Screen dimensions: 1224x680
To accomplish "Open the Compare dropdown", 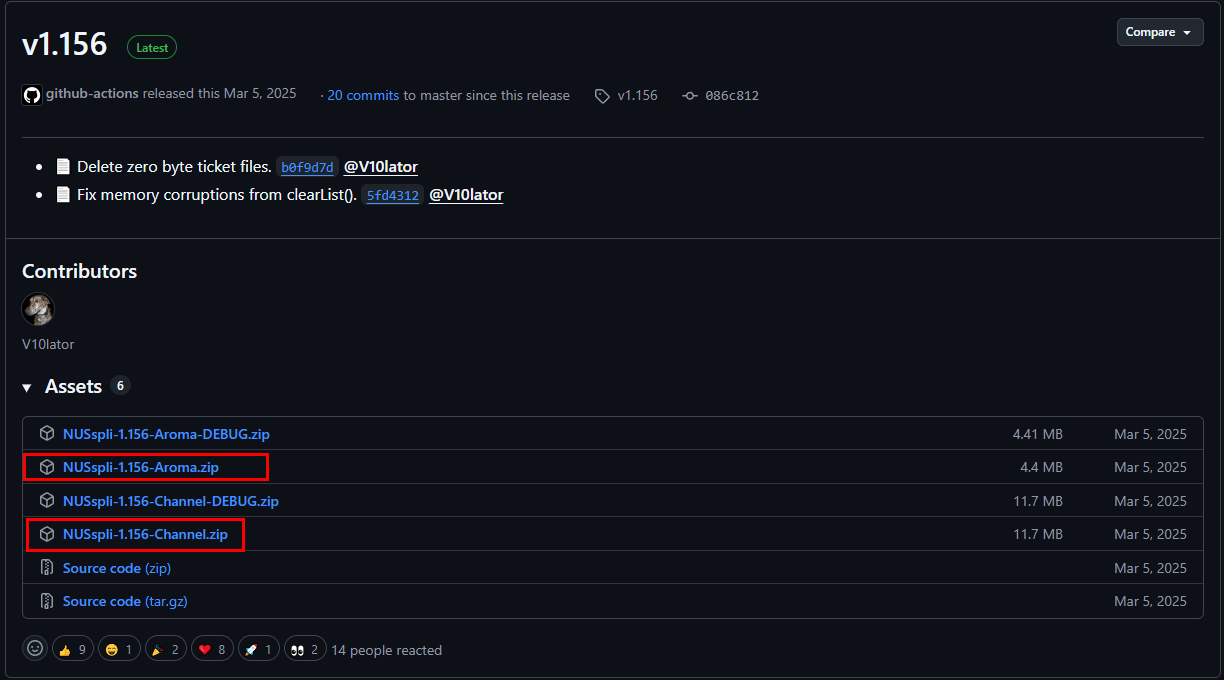I will tap(1159, 31).
